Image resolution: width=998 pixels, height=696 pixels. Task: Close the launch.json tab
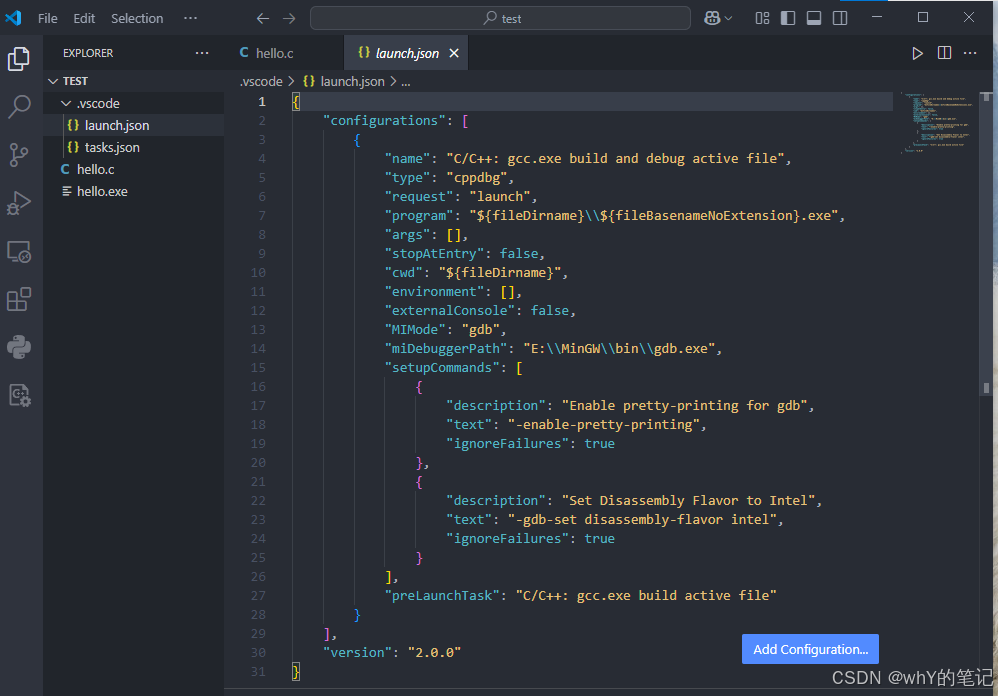[454, 53]
